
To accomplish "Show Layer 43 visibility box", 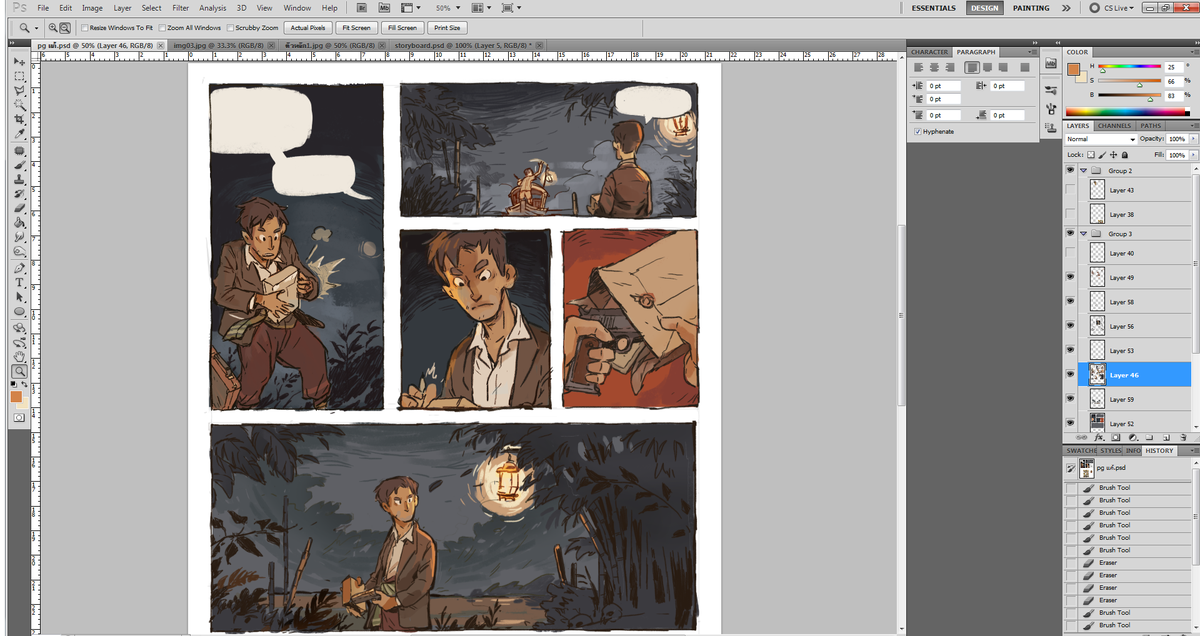I will pyautogui.click(x=1071, y=190).
